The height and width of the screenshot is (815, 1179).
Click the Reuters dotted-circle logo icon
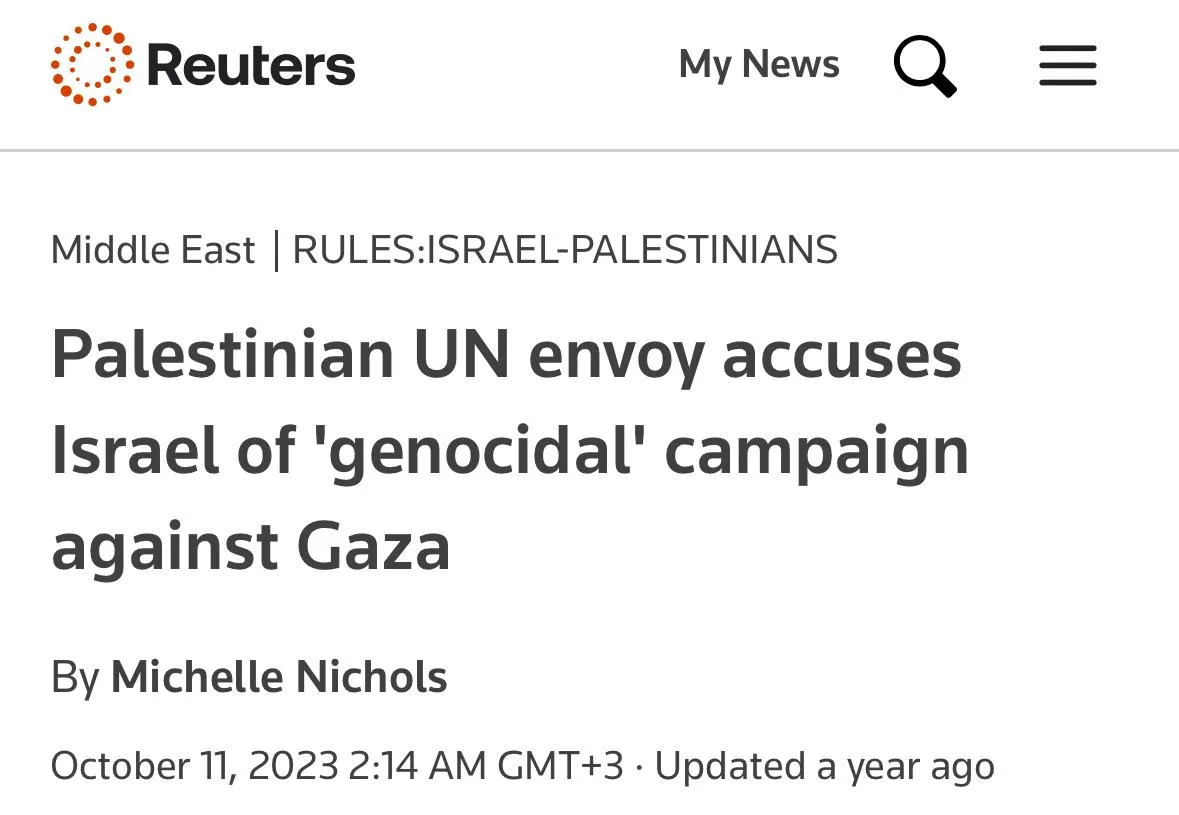[92, 65]
